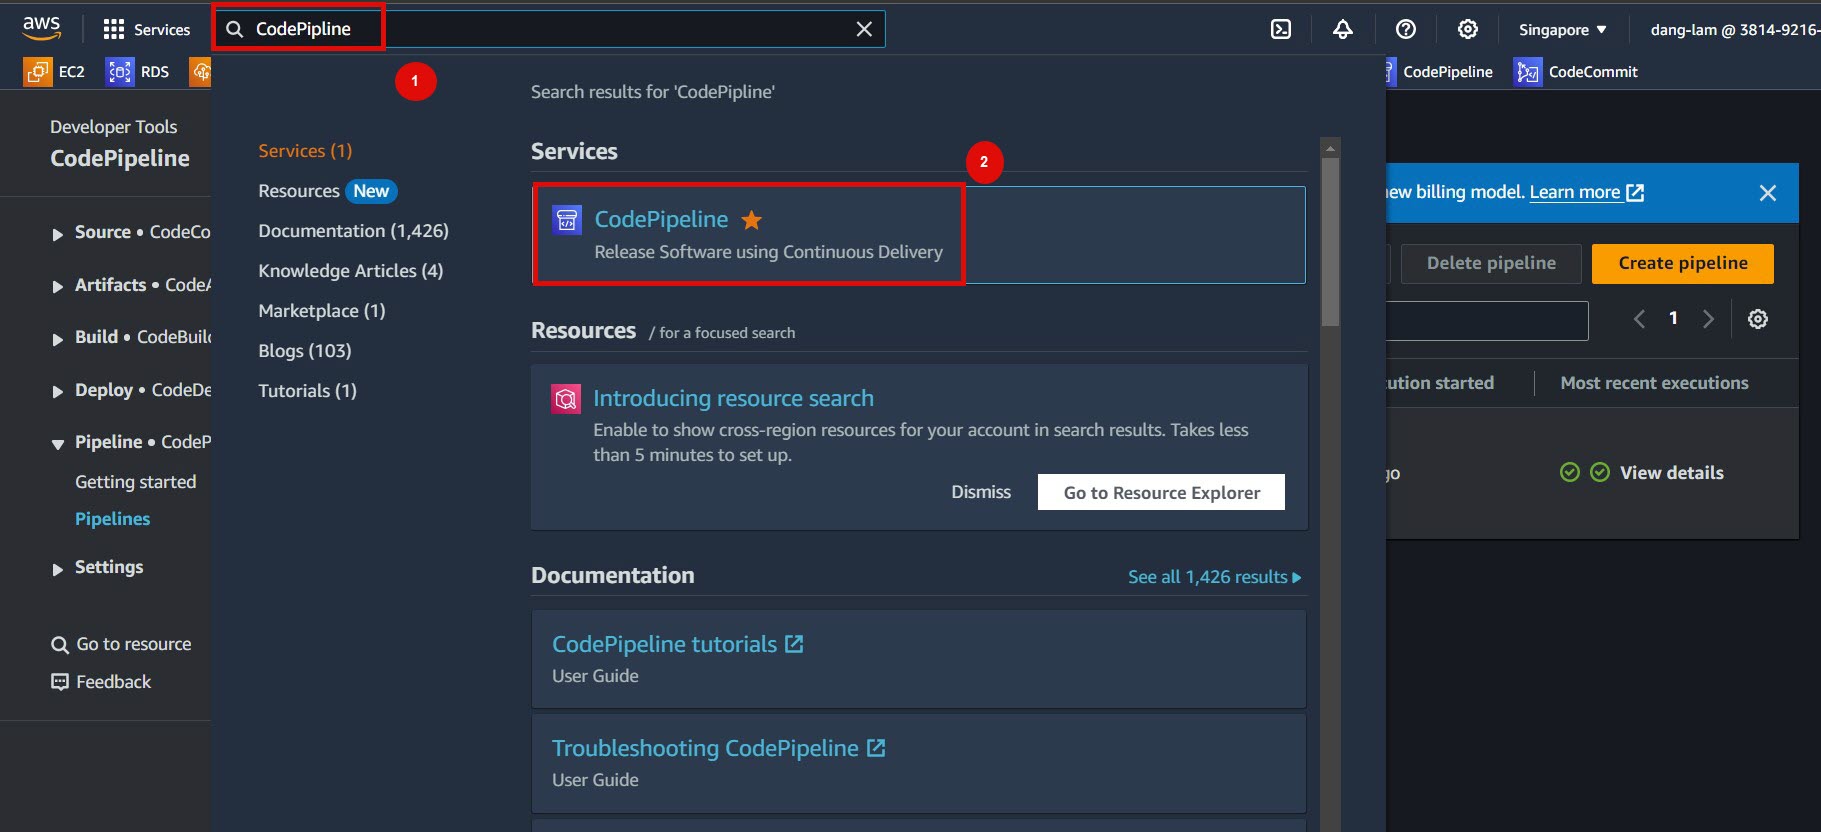1821x832 pixels.
Task: Click Most recent executions column header
Action: pos(1654,383)
